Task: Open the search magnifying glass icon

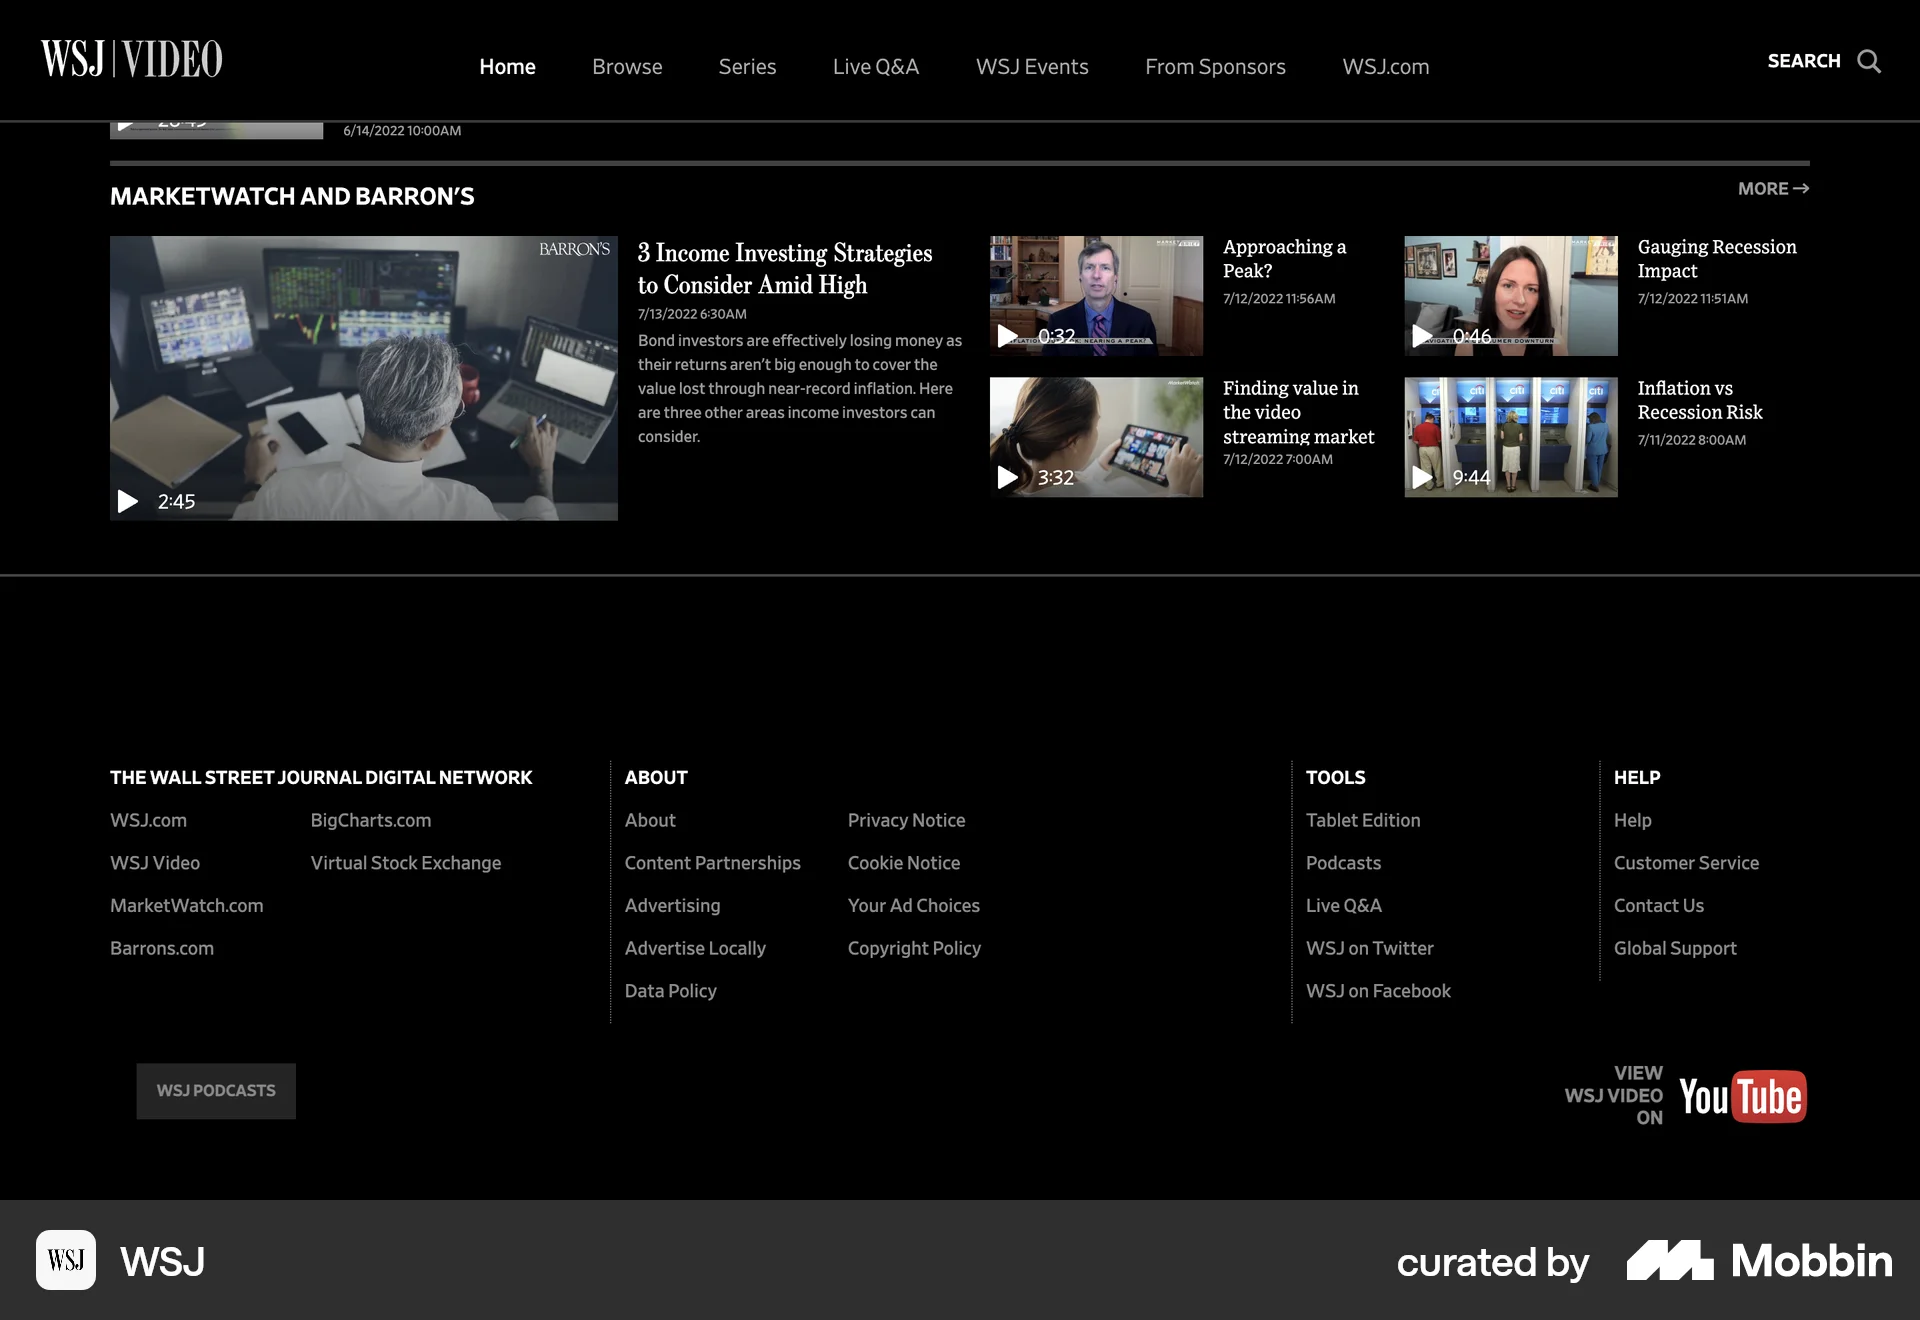Action: 1869,62
